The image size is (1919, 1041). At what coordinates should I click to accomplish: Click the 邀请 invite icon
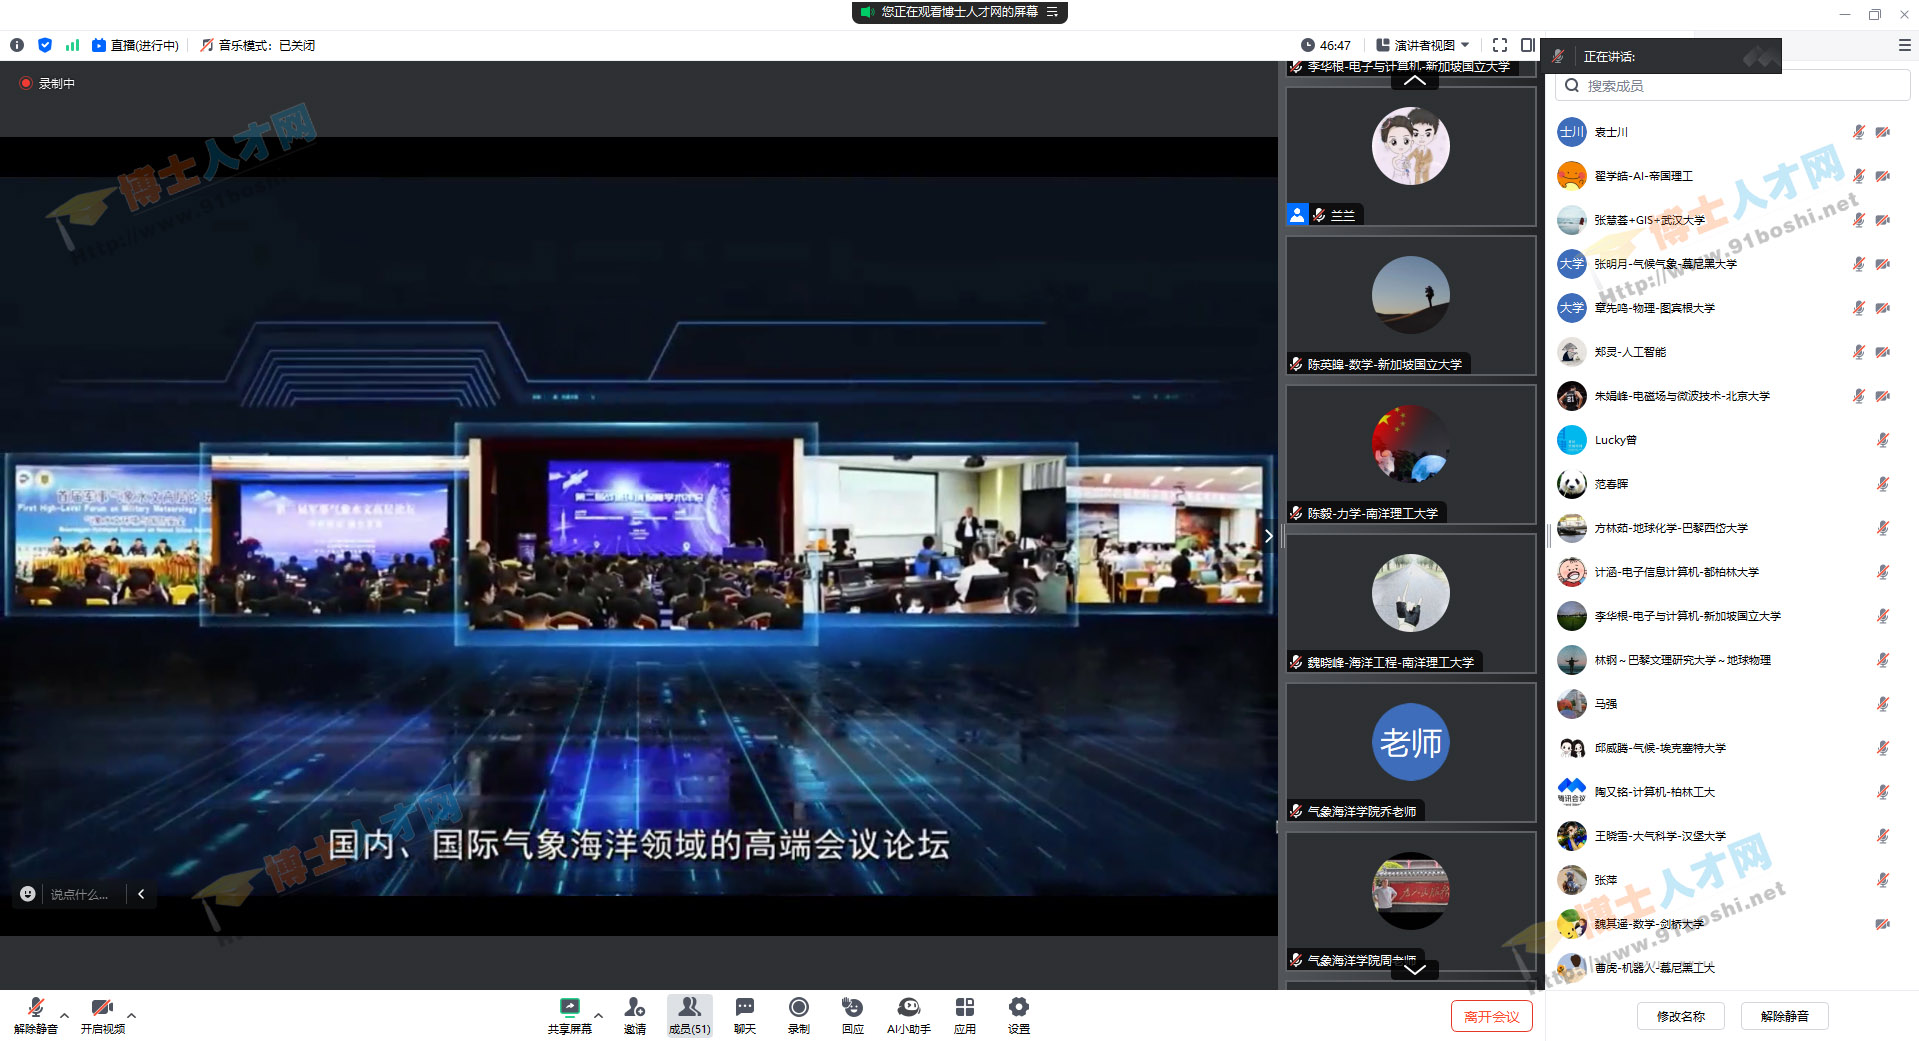(x=635, y=1015)
